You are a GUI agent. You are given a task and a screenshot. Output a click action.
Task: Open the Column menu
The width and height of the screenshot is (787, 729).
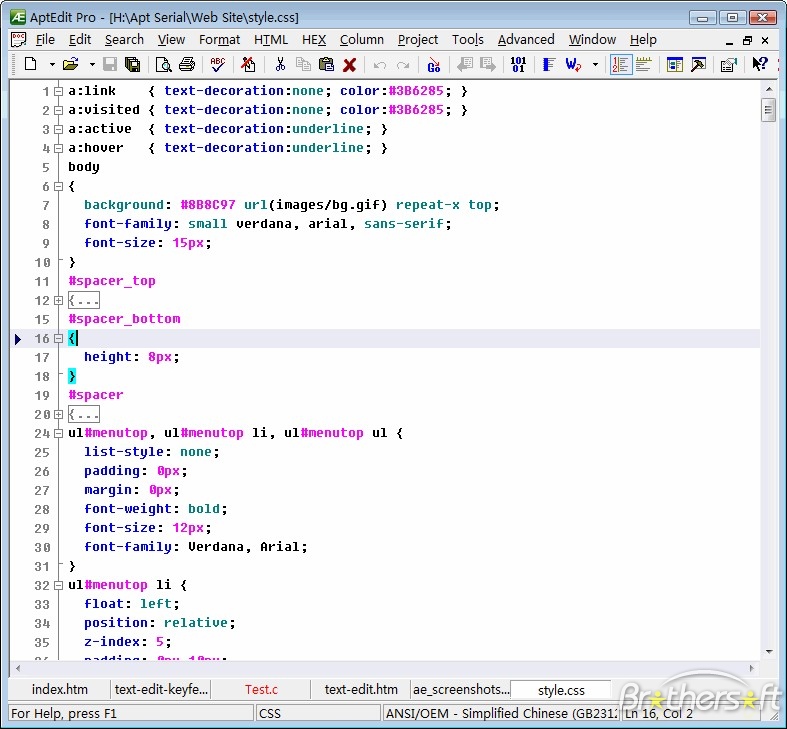click(361, 40)
